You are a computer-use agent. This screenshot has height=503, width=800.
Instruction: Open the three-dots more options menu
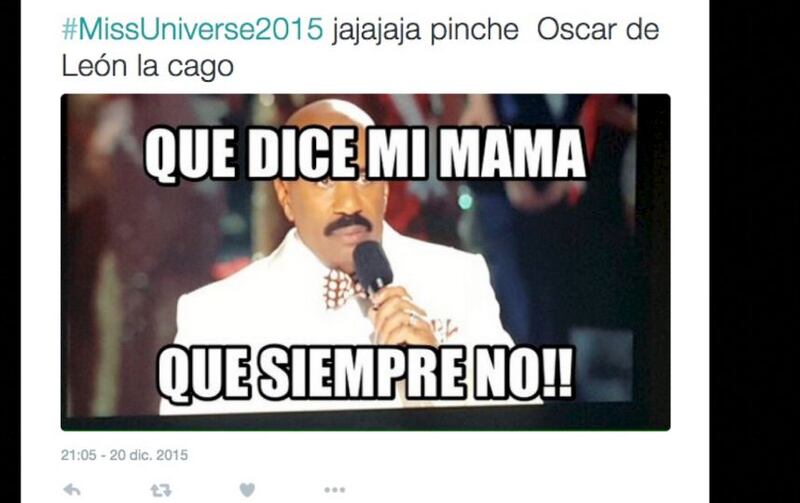(335, 490)
